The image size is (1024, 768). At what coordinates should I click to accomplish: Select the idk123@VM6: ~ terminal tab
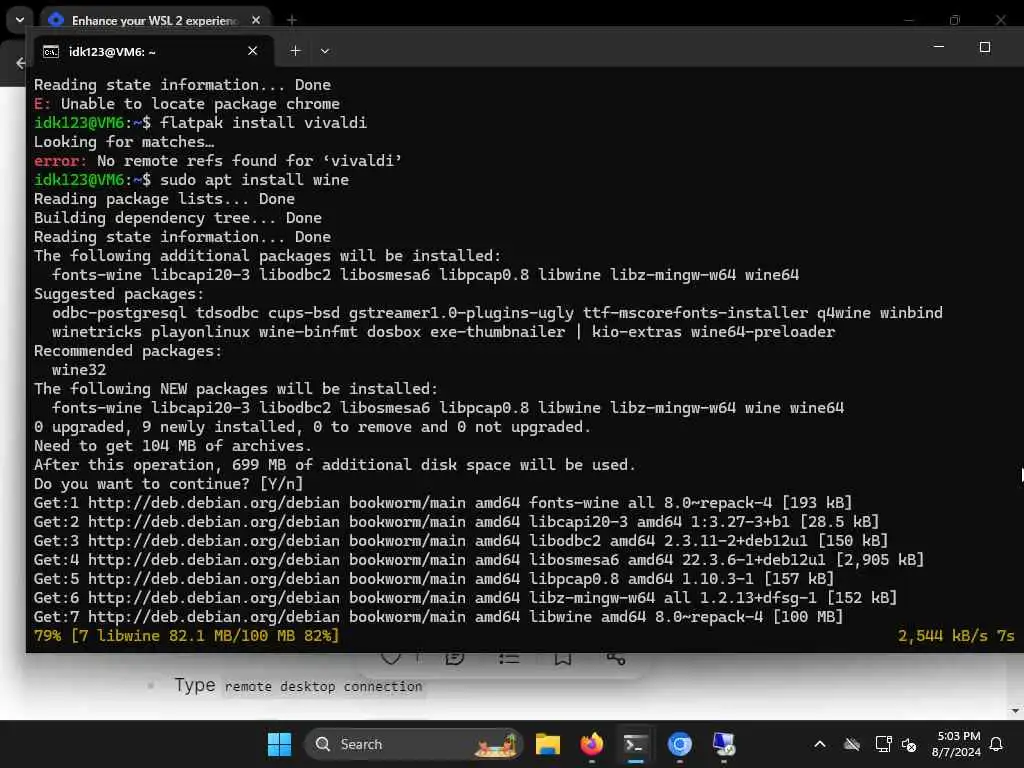pyautogui.click(x=151, y=51)
